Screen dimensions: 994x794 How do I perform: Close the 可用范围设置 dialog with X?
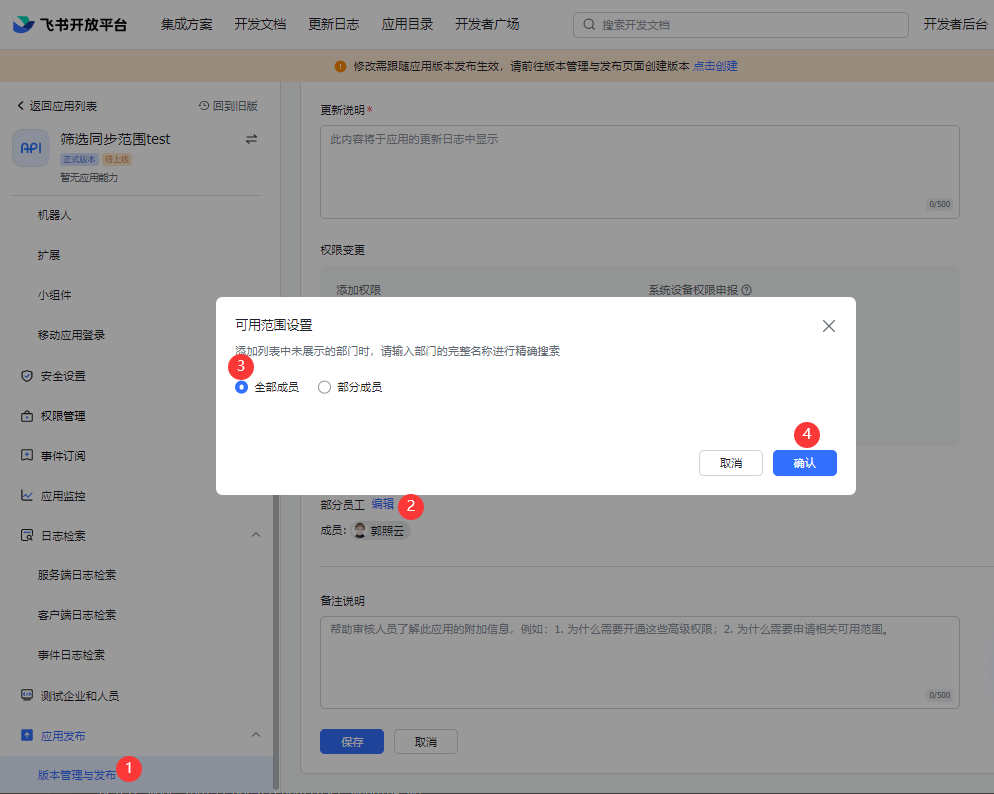click(828, 326)
